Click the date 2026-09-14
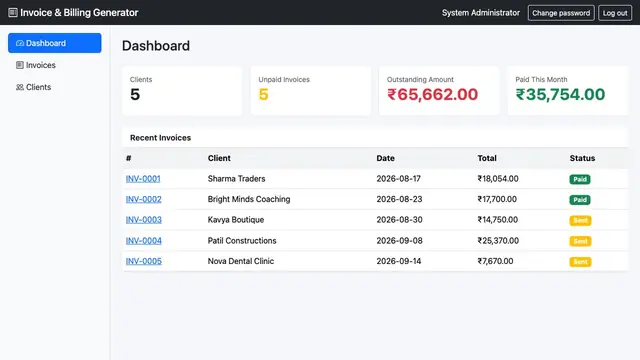 (399, 261)
